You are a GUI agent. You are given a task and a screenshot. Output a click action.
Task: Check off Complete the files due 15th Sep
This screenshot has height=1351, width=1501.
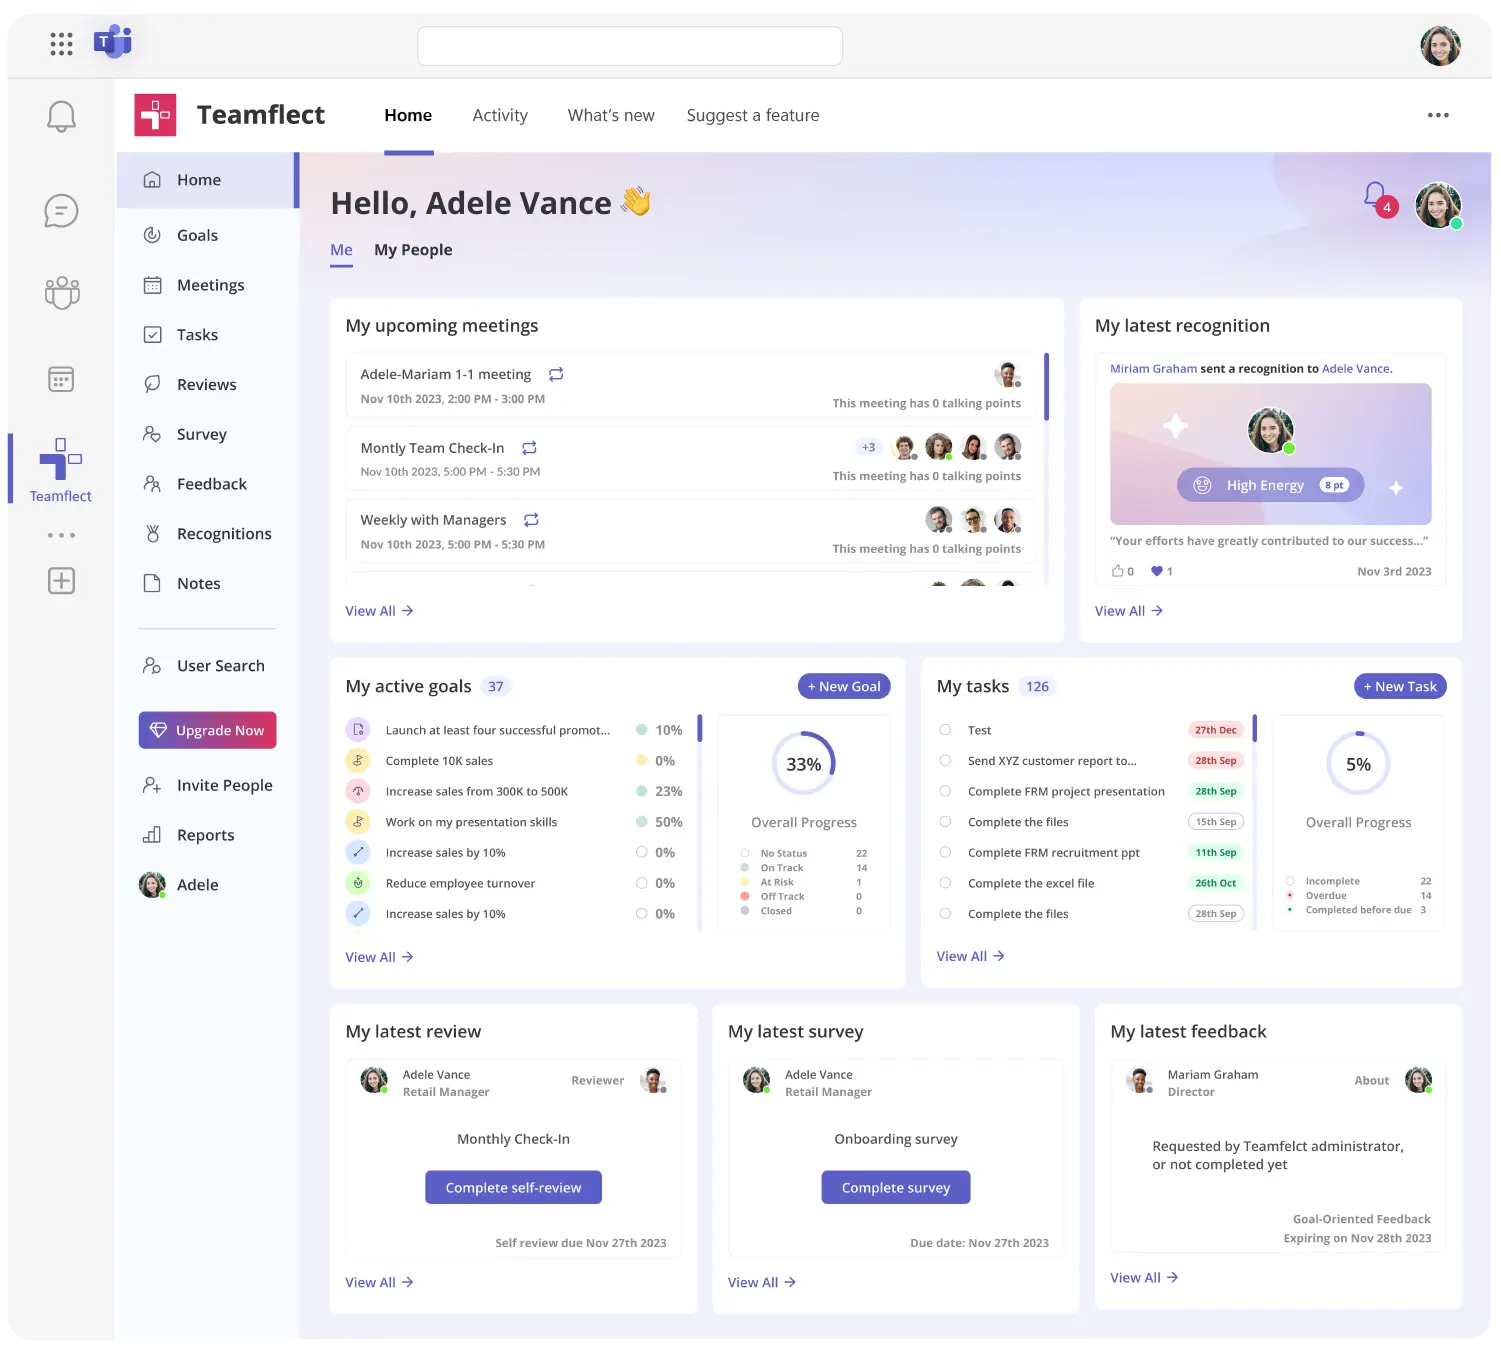945,822
